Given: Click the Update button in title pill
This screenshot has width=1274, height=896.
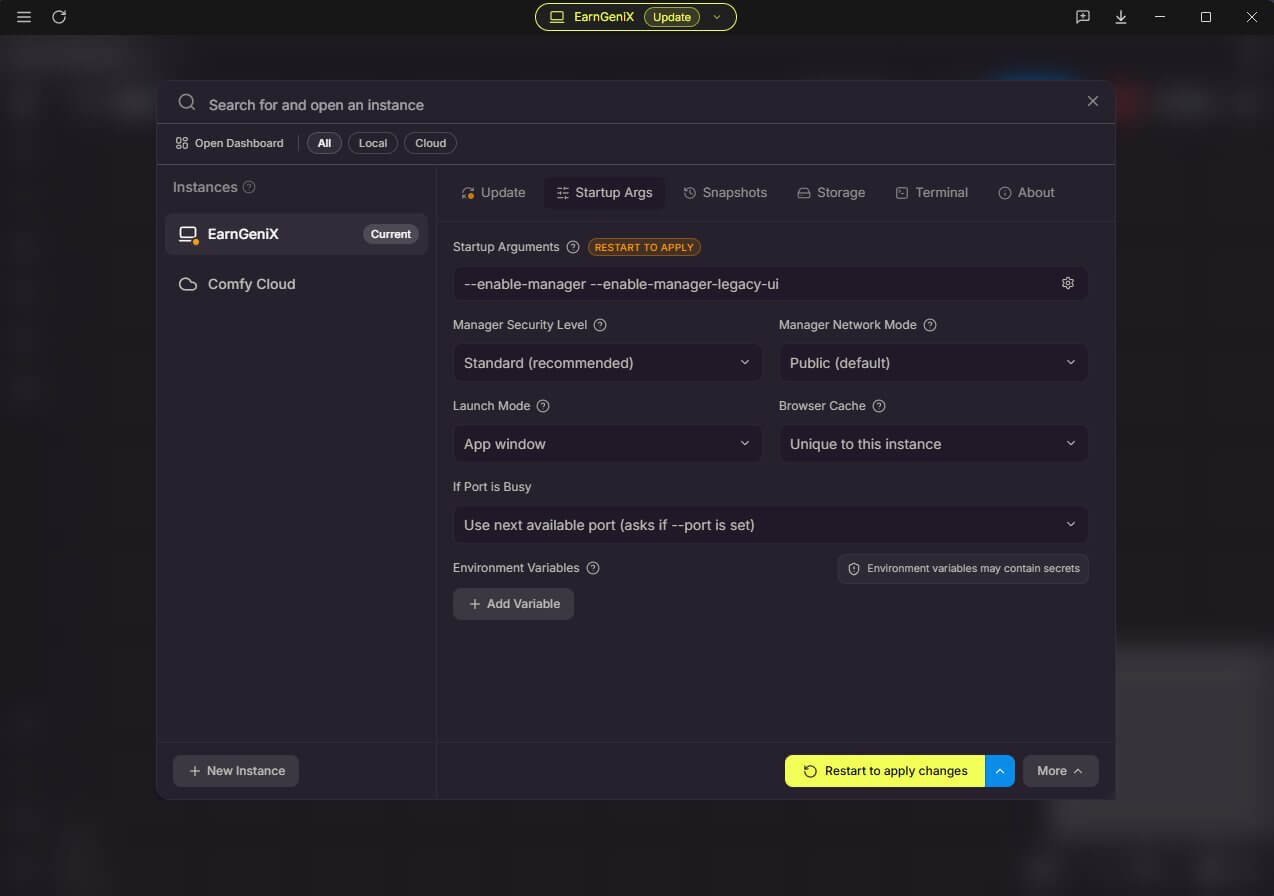Looking at the screenshot, I should pyautogui.click(x=672, y=17).
